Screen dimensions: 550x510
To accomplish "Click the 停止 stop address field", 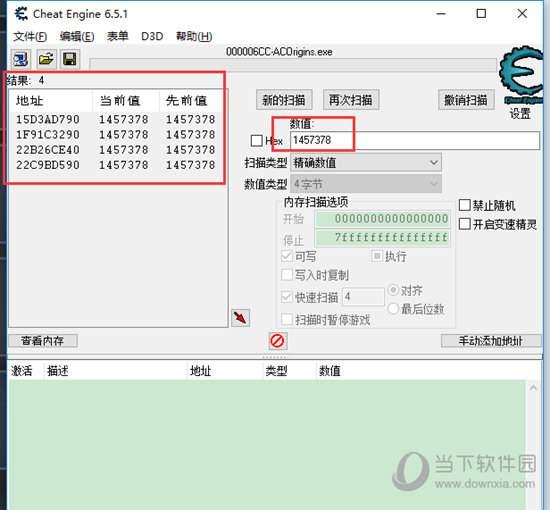I will [383, 238].
